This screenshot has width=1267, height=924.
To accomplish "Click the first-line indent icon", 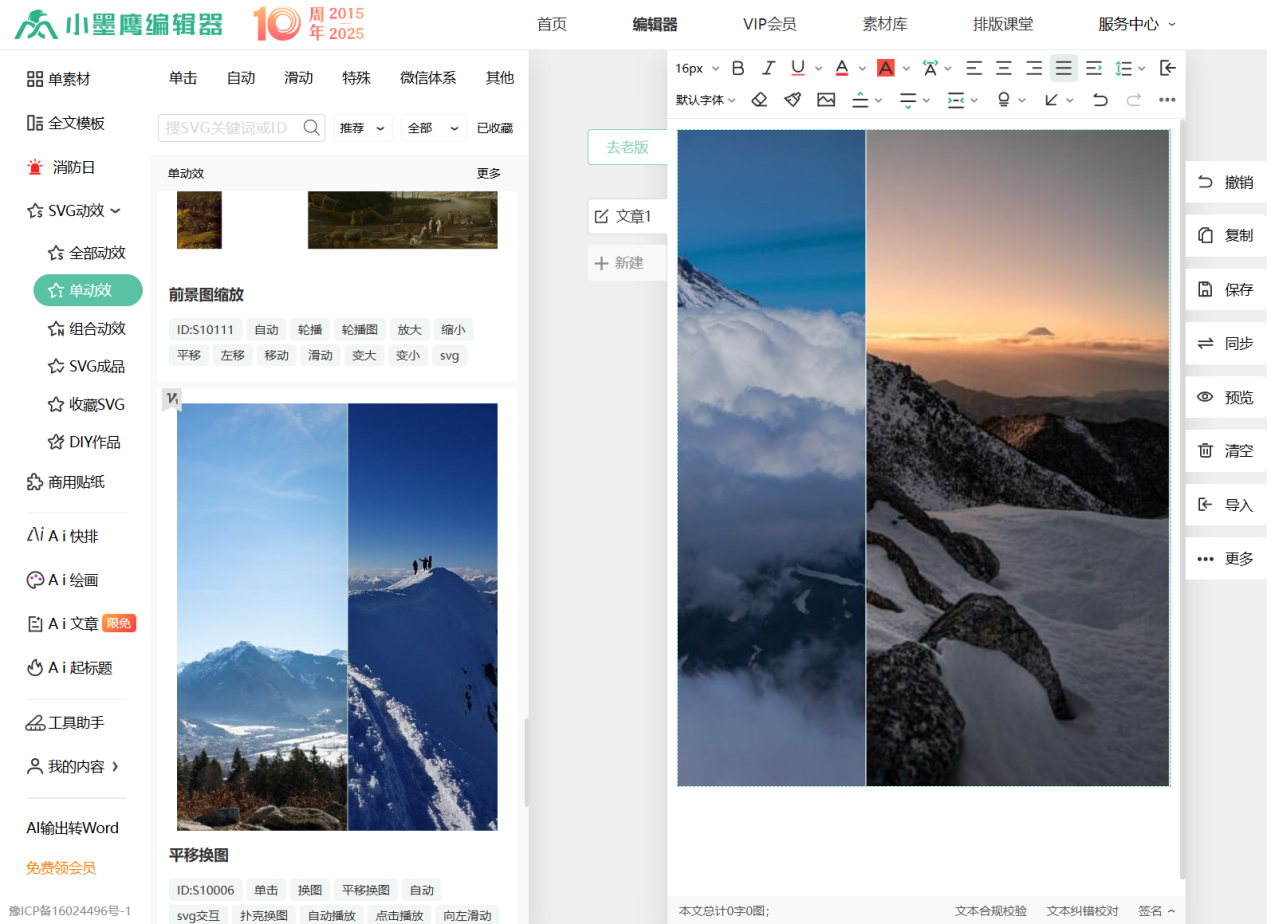I will [x=1094, y=68].
